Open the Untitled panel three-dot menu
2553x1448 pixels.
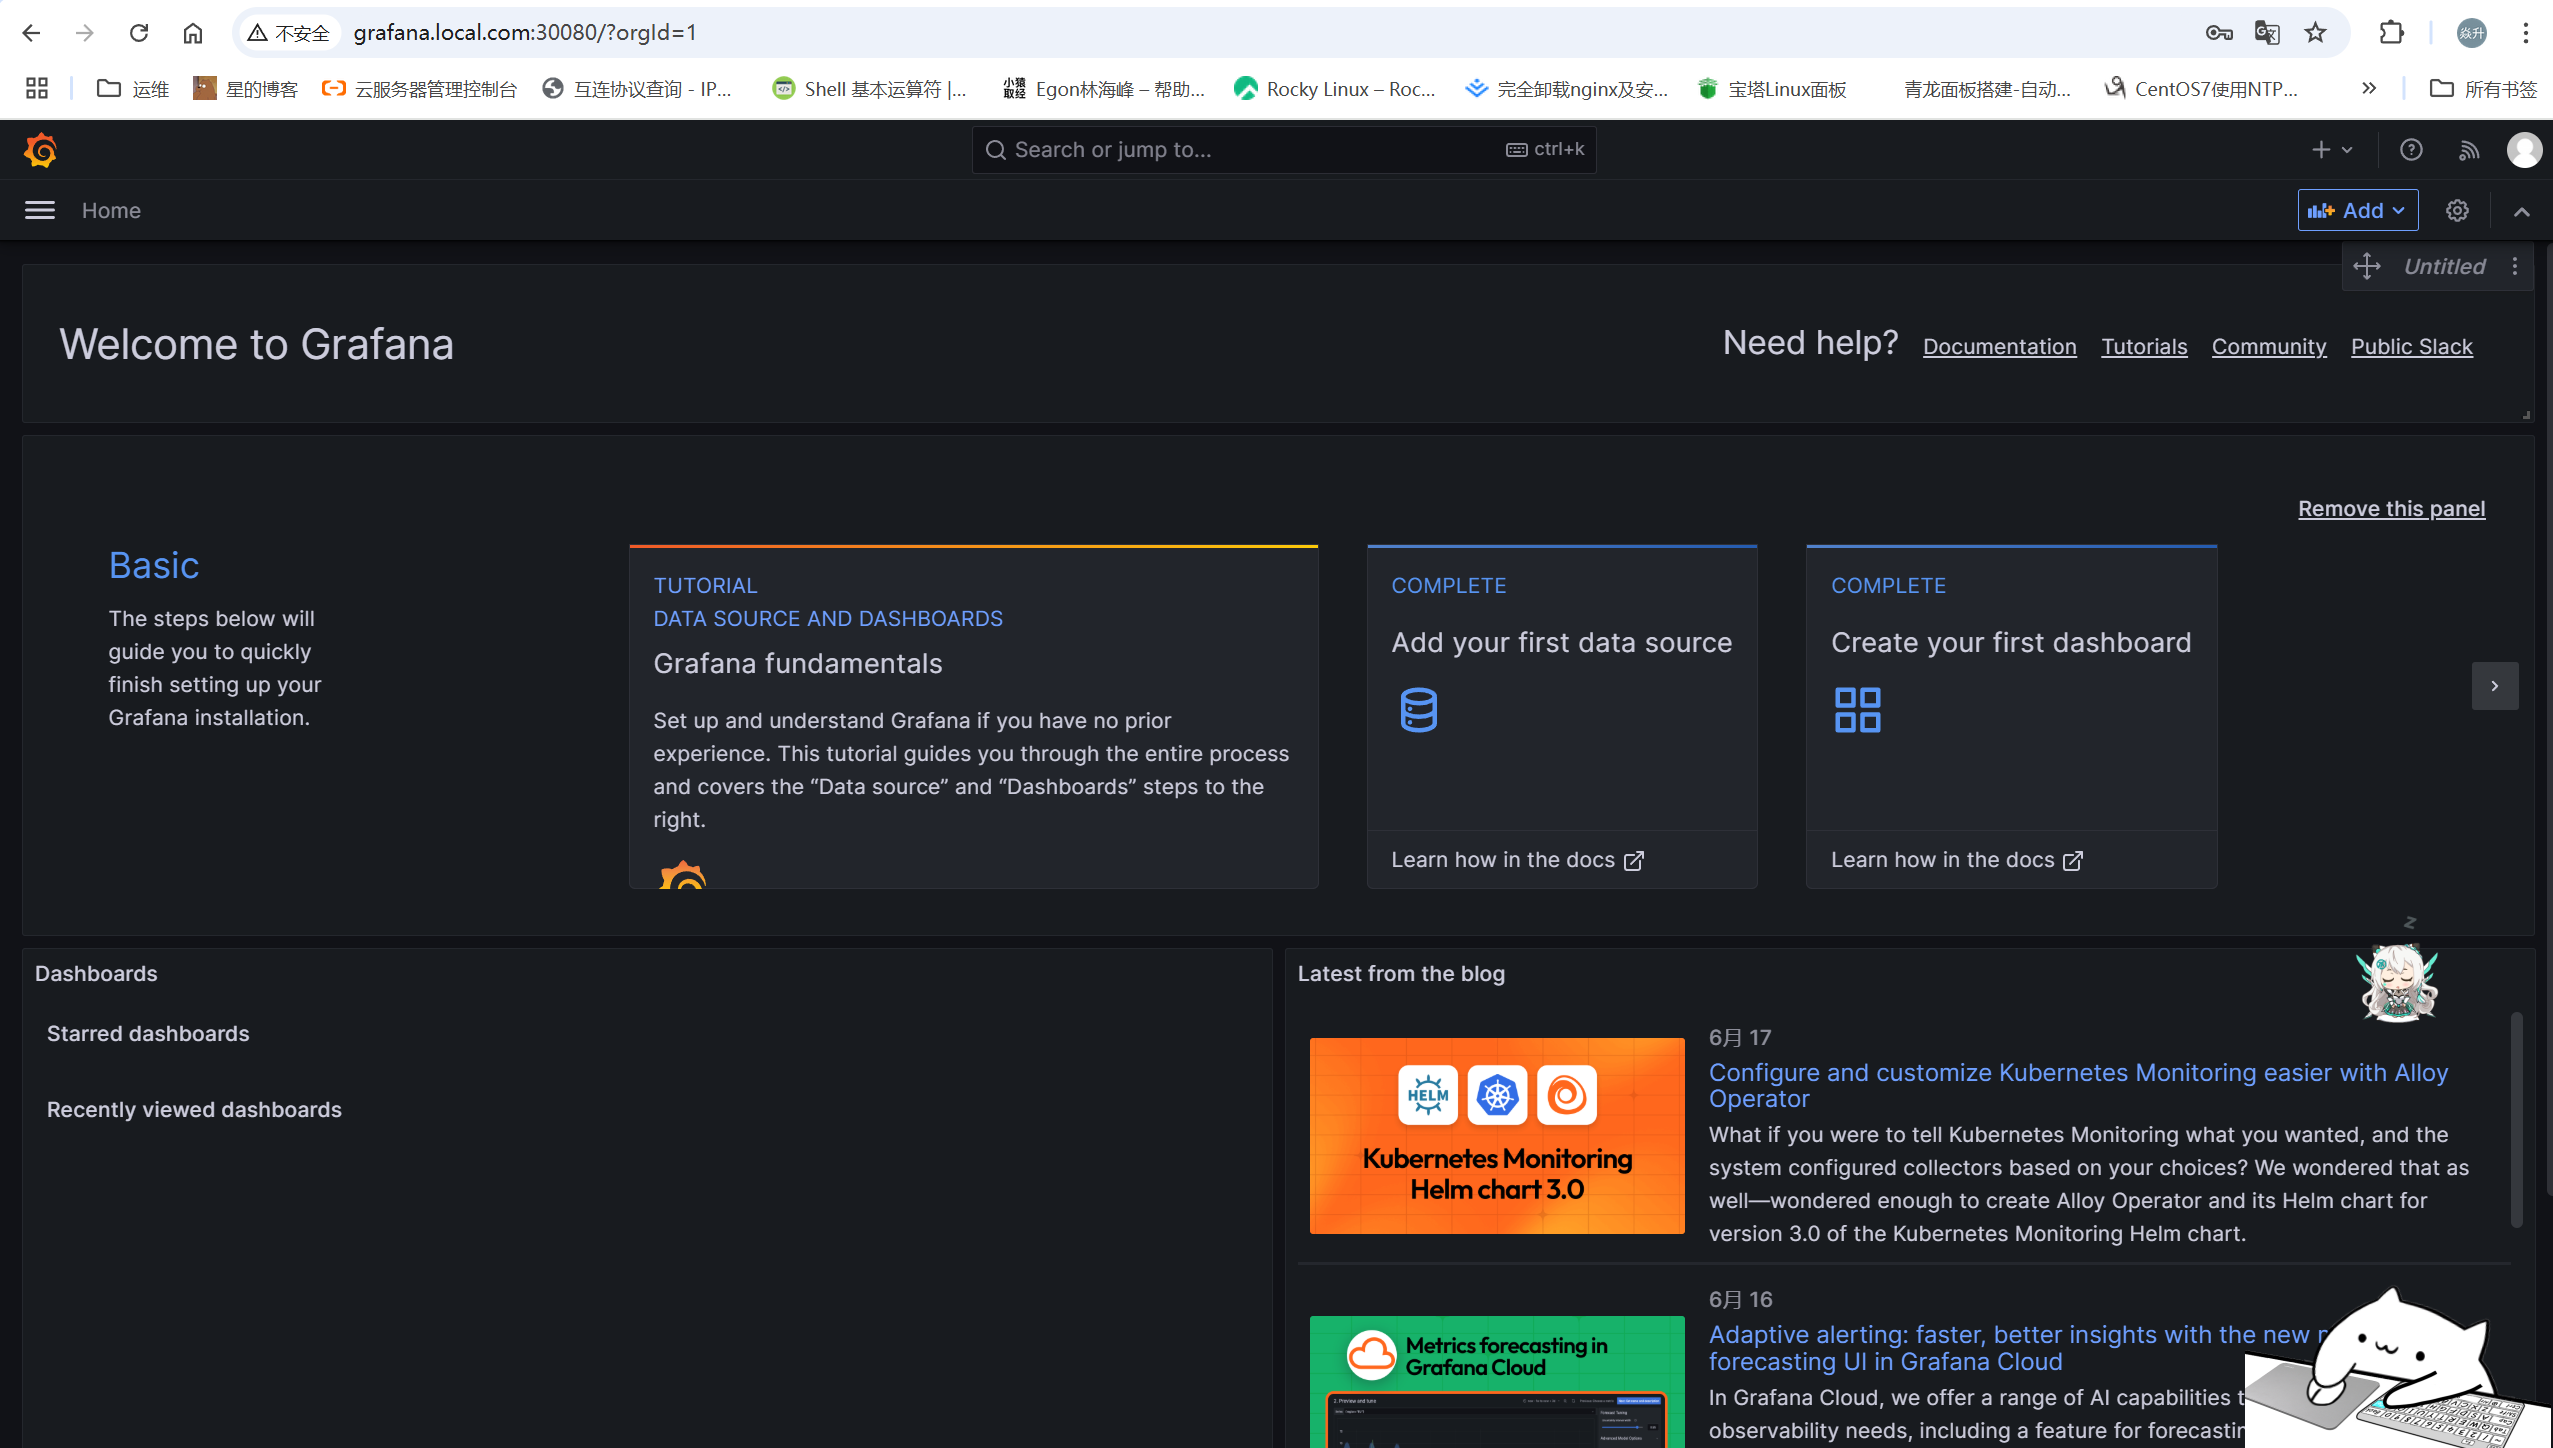click(x=2514, y=266)
